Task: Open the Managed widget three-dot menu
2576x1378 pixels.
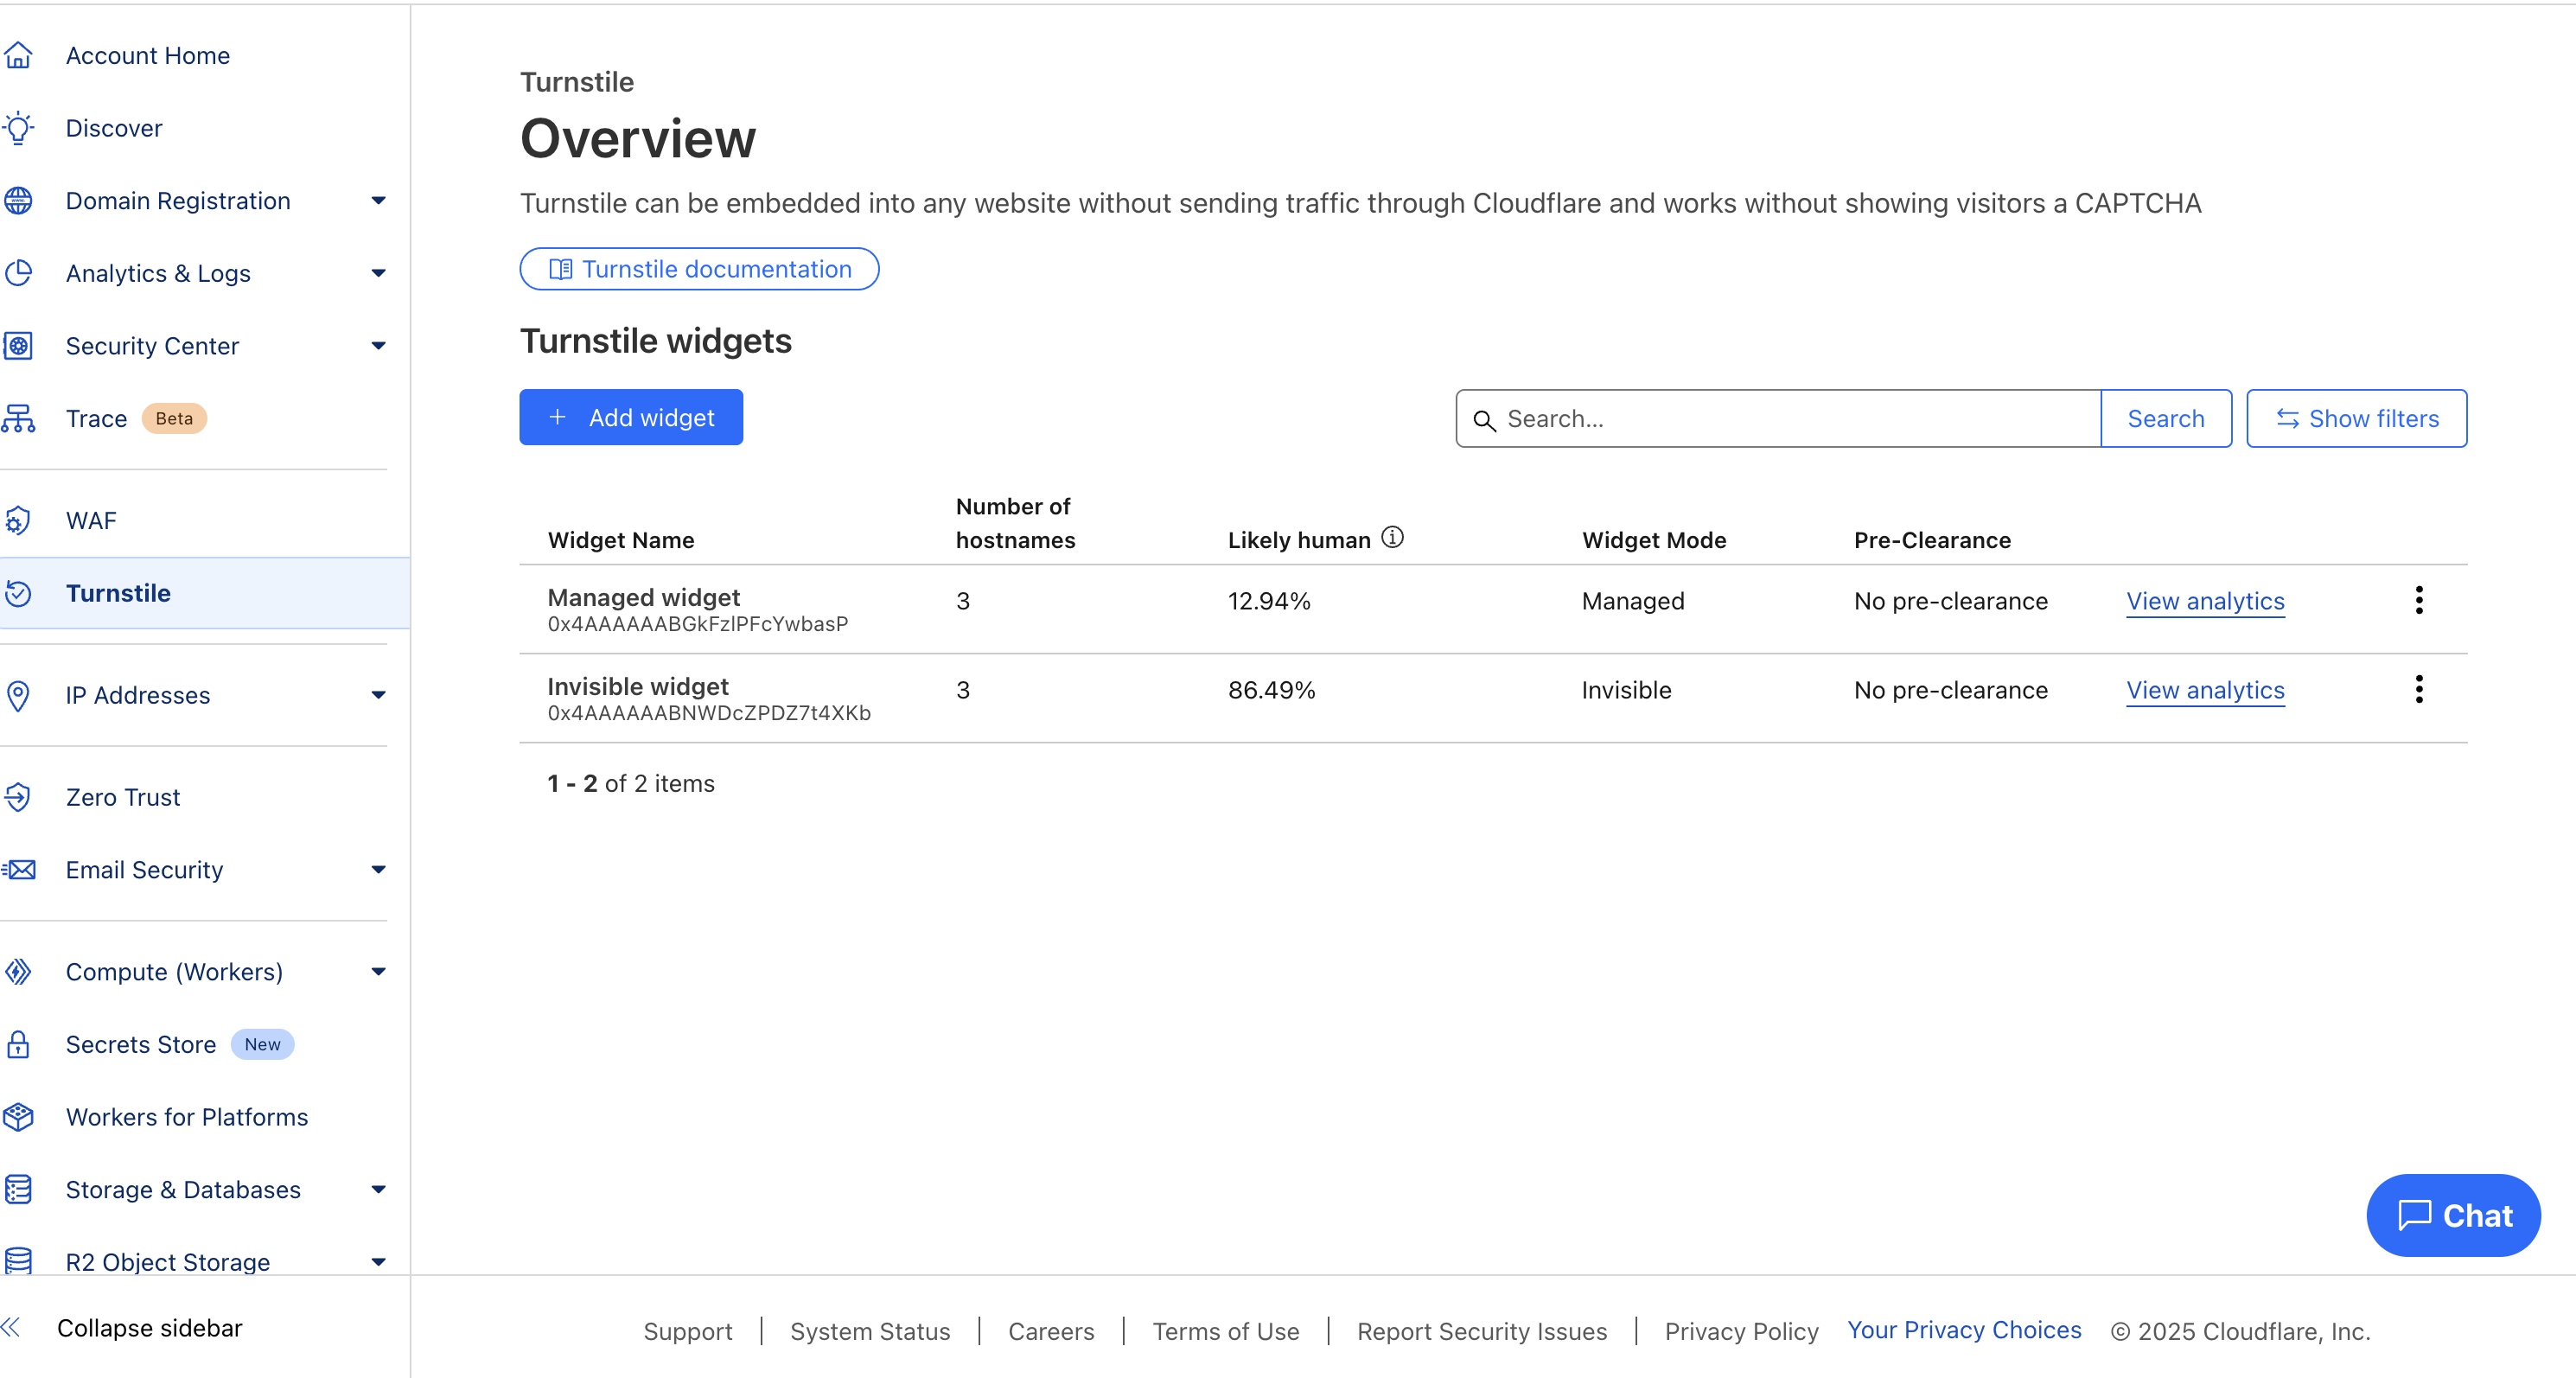Action: click(x=2418, y=601)
